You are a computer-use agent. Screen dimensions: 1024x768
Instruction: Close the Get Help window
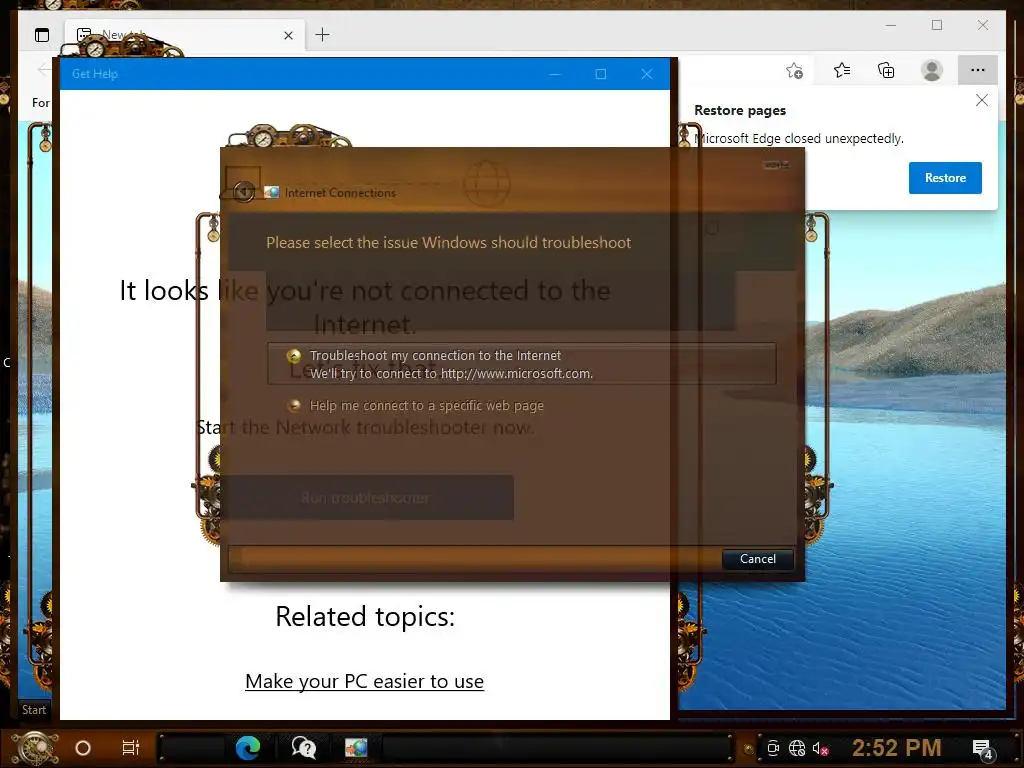point(647,74)
